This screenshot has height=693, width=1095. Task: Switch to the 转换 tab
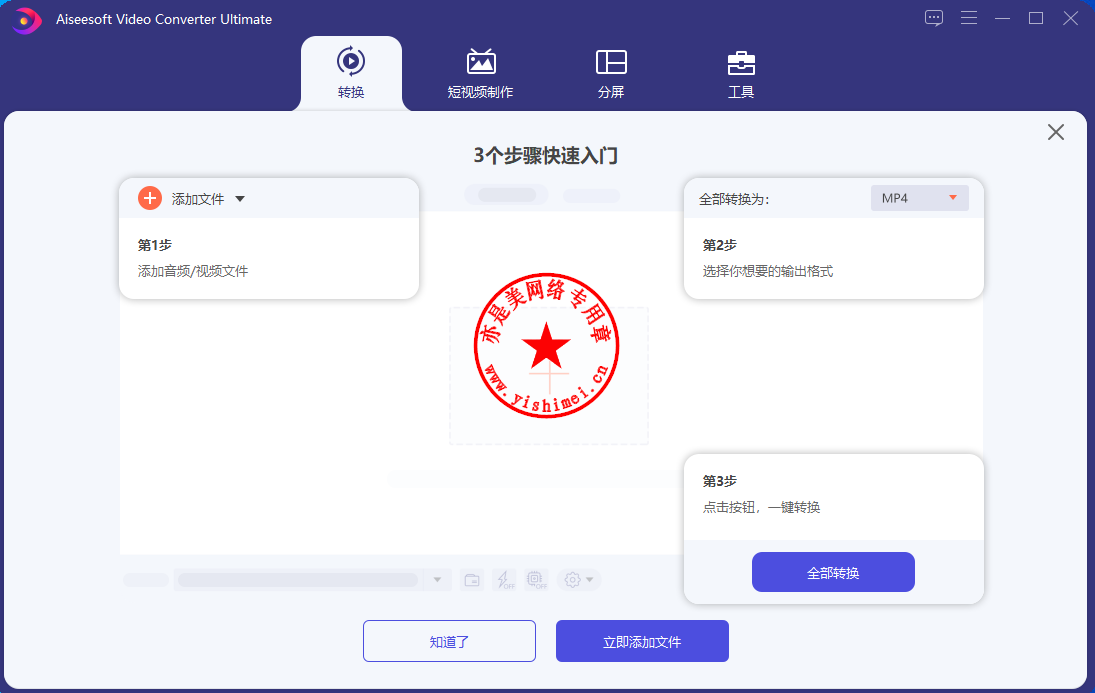pyautogui.click(x=351, y=74)
